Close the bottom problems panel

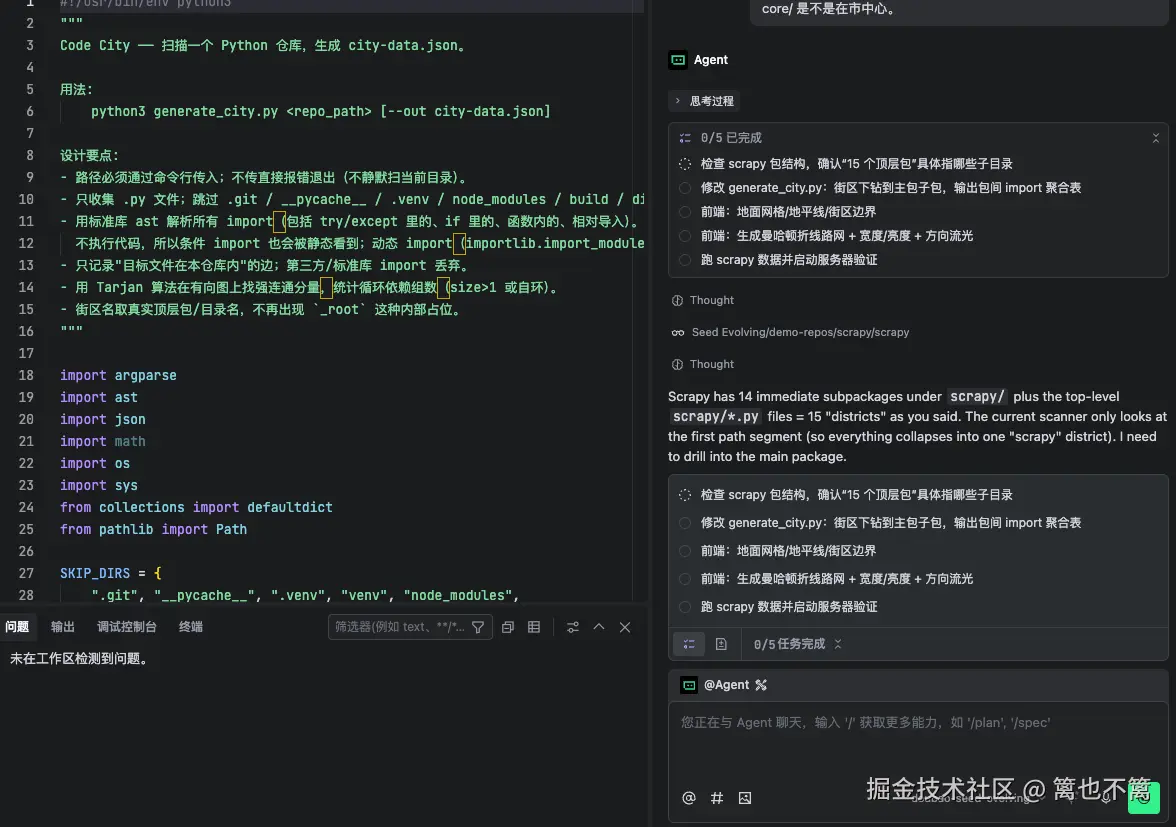[x=625, y=627]
